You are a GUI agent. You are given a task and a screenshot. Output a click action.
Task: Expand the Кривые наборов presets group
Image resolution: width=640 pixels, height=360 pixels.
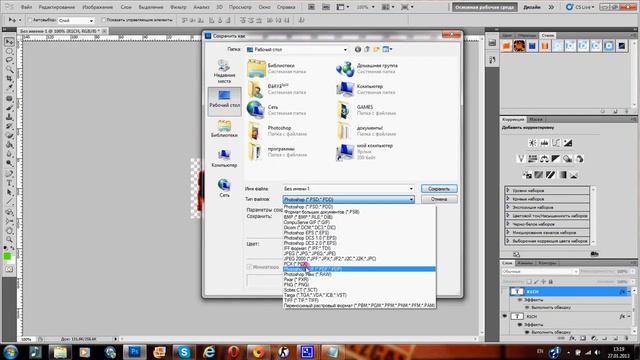(508, 199)
